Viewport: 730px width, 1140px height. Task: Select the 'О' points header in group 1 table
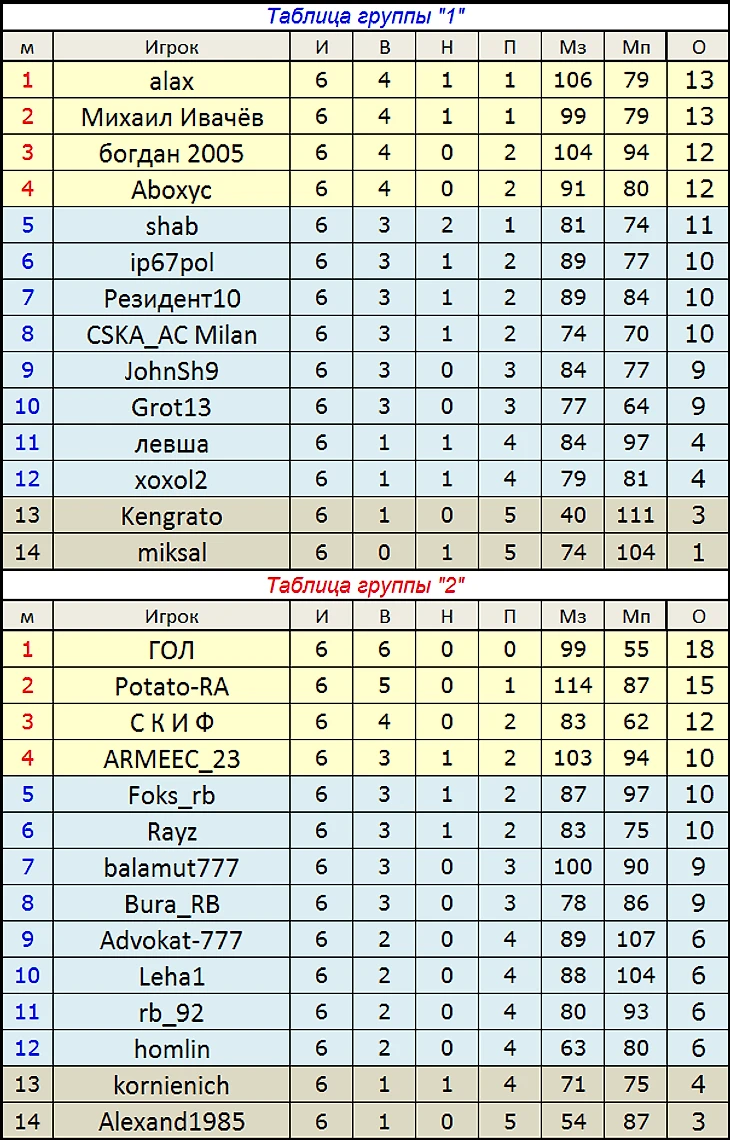699,47
